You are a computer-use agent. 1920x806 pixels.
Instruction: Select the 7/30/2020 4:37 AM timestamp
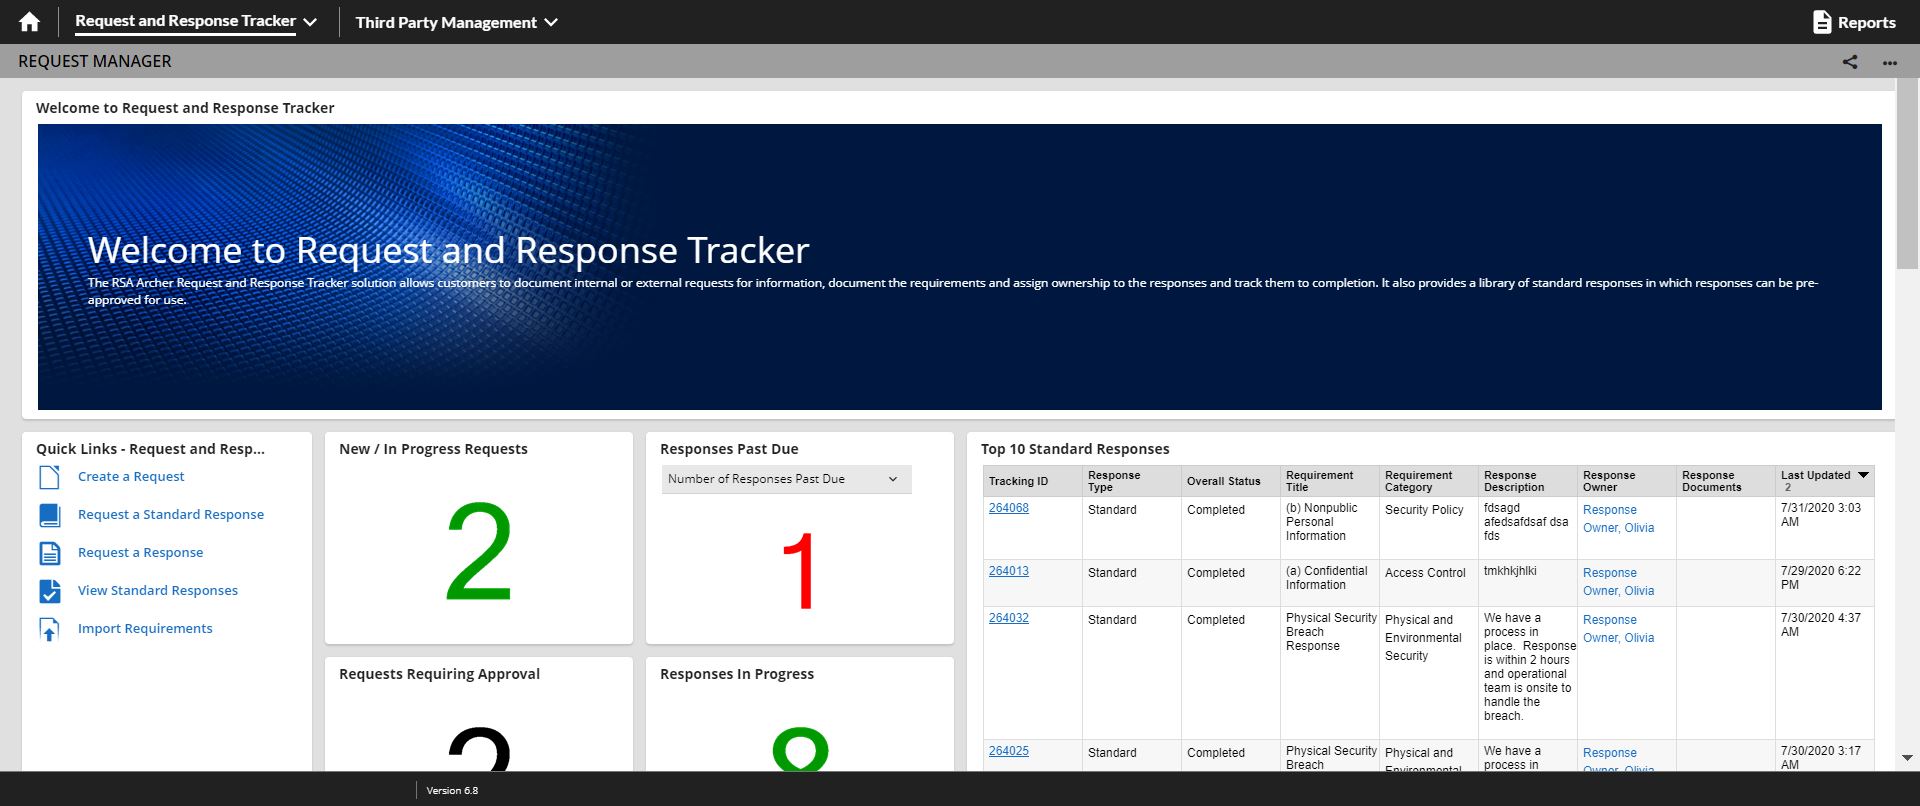[1821, 625]
